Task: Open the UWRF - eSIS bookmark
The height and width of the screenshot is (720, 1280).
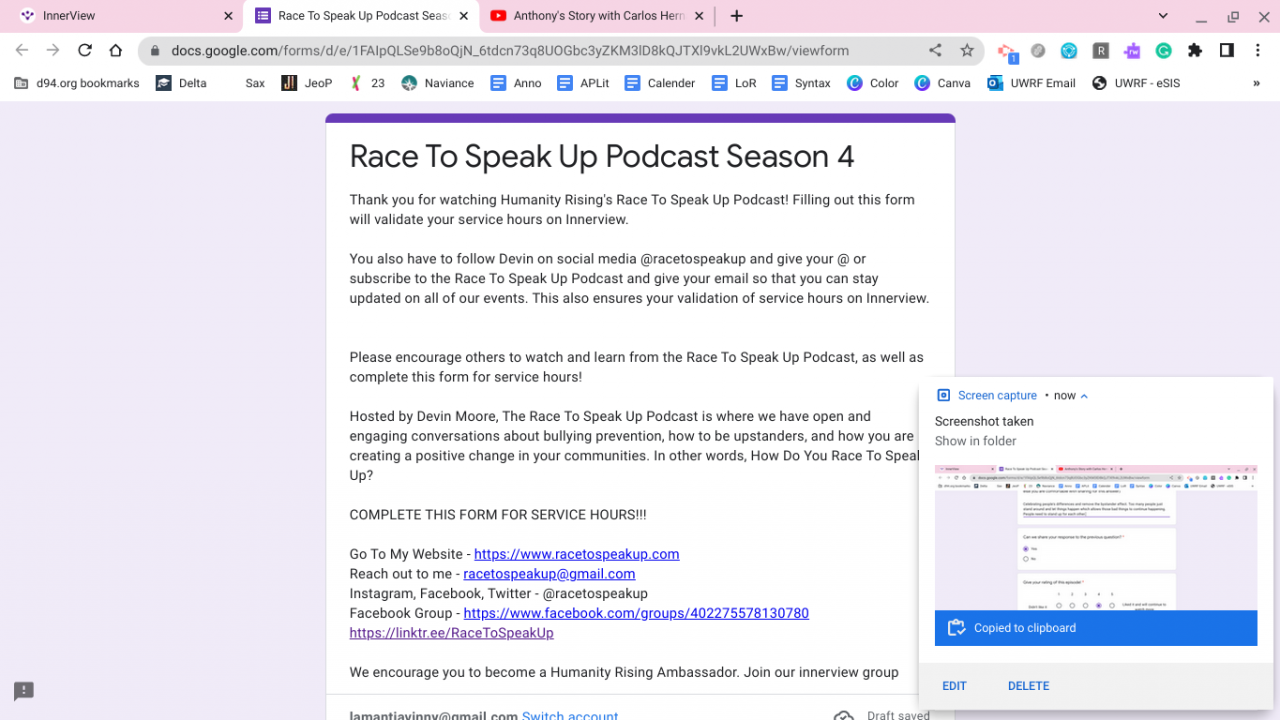Action: click(x=1136, y=83)
